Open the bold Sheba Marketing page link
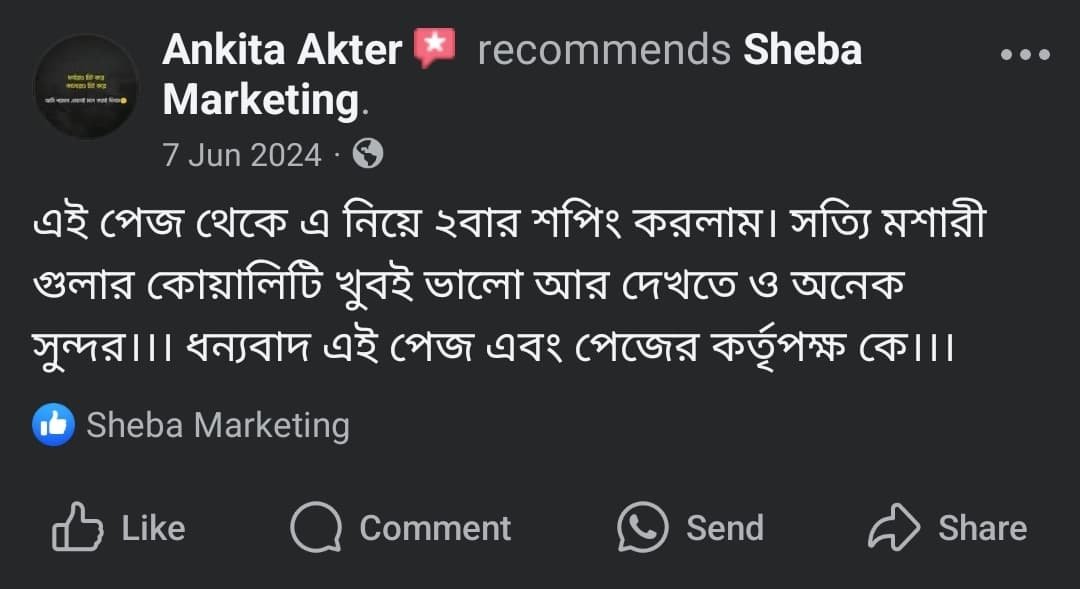 point(802,50)
